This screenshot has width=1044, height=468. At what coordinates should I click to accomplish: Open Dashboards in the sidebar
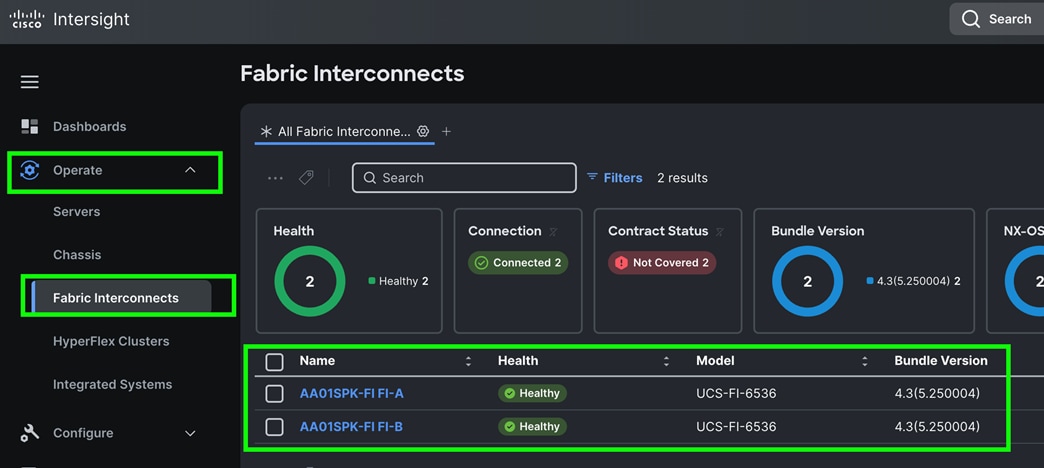[x=89, y=126]
